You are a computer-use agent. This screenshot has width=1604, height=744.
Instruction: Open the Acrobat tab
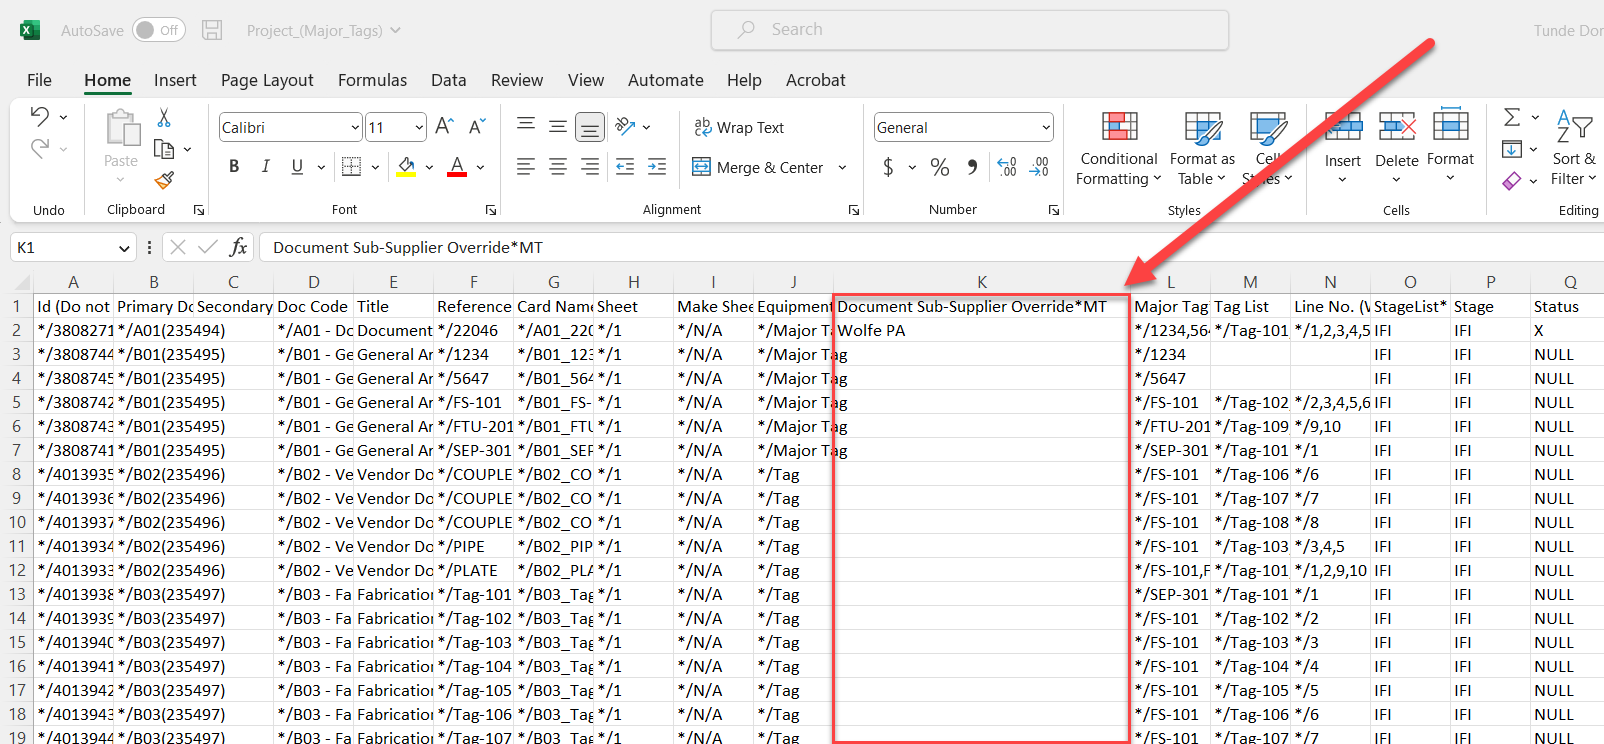(x=815, y=80)
